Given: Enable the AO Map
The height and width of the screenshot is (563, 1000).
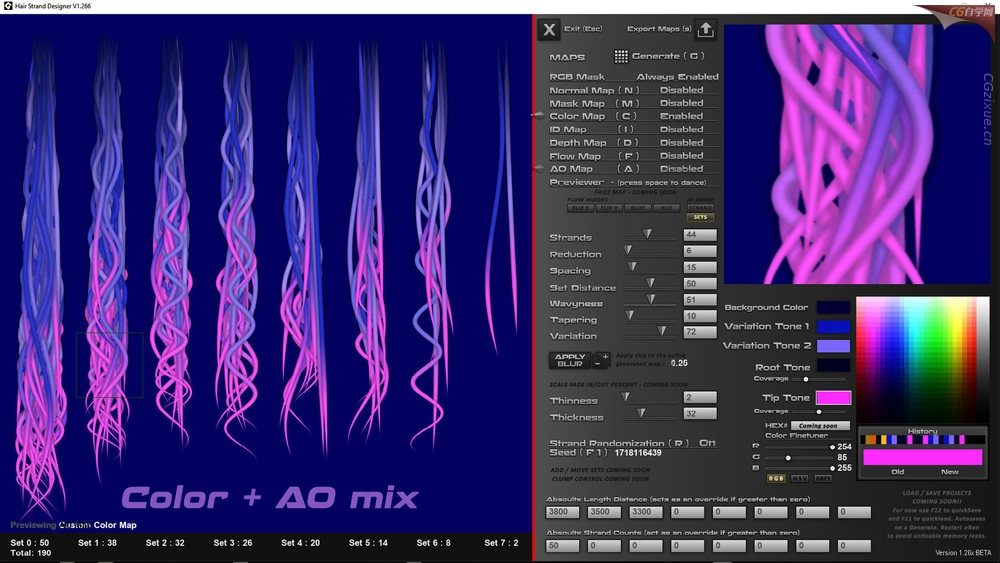Looking at the screenshot, I should pos(681,169).
